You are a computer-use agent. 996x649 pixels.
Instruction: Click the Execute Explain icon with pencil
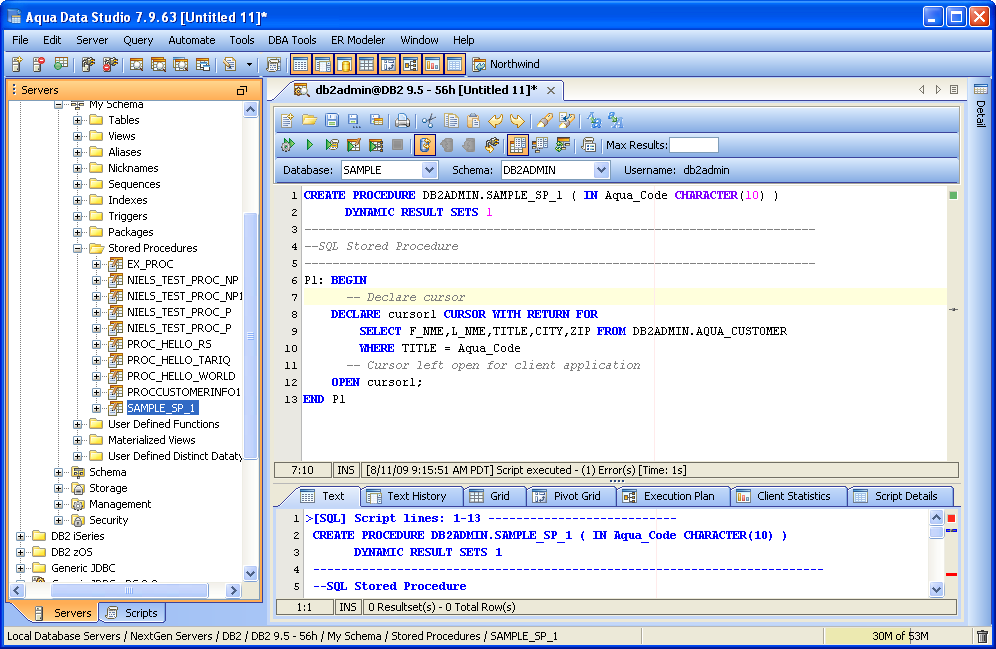[x=354, y=145]
